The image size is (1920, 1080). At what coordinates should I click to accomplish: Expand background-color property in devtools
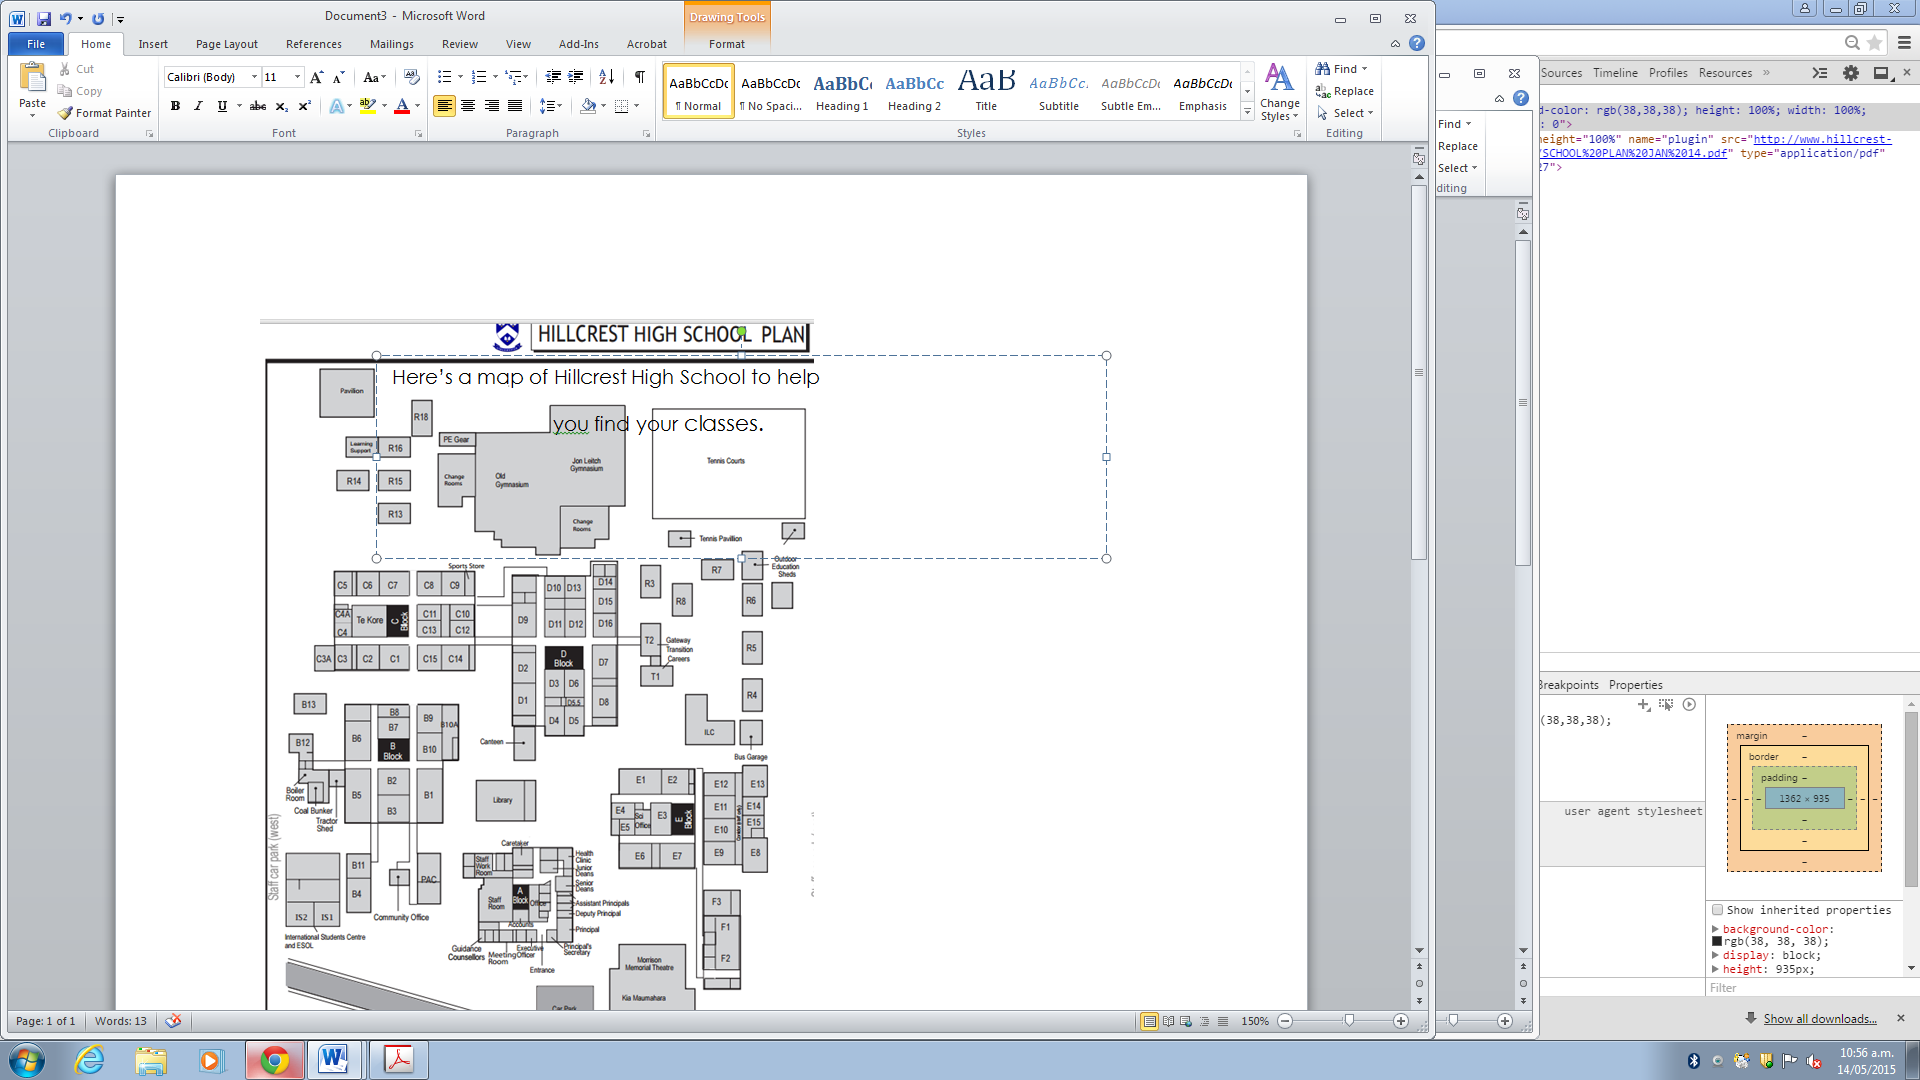(x=1716, y=929)
